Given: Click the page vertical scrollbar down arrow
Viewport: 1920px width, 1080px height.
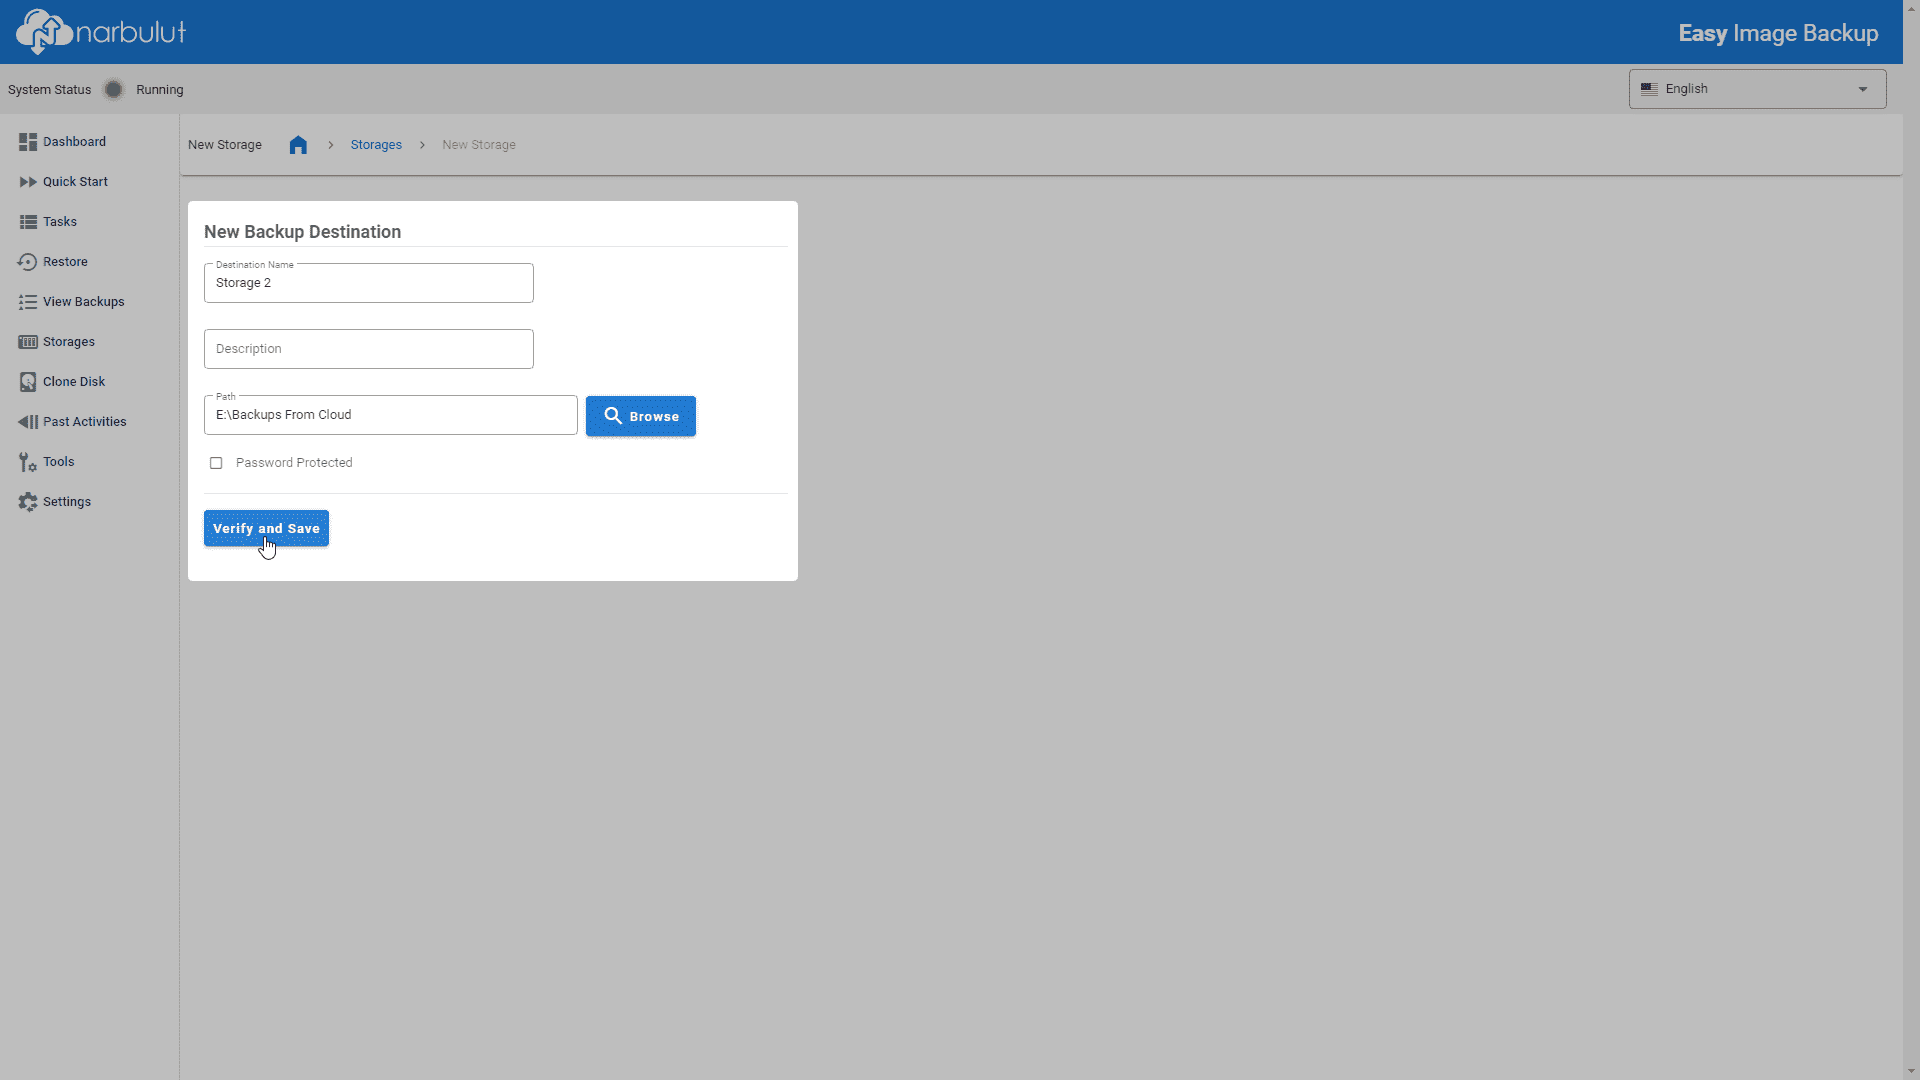Looking at the screenshot, I should click(x=1911, y=1071).
